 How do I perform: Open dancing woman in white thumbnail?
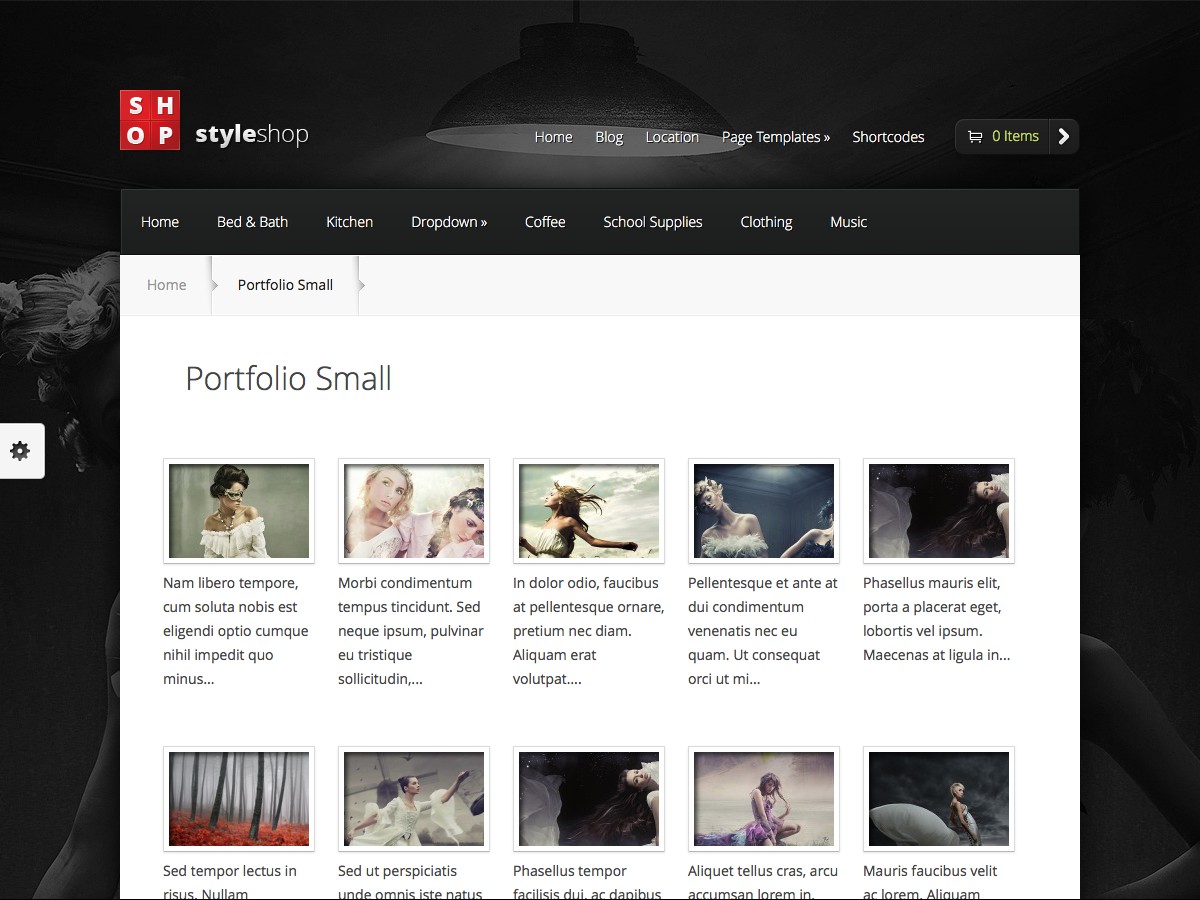click(x=414, y=799)
